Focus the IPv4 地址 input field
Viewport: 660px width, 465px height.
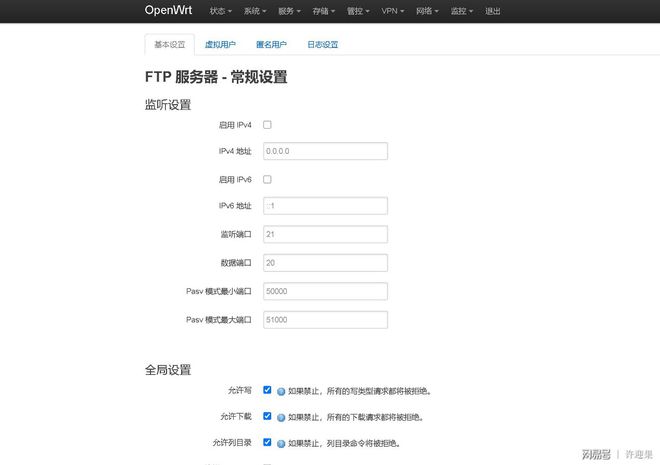pyautogui.click(x=325, y=151)
